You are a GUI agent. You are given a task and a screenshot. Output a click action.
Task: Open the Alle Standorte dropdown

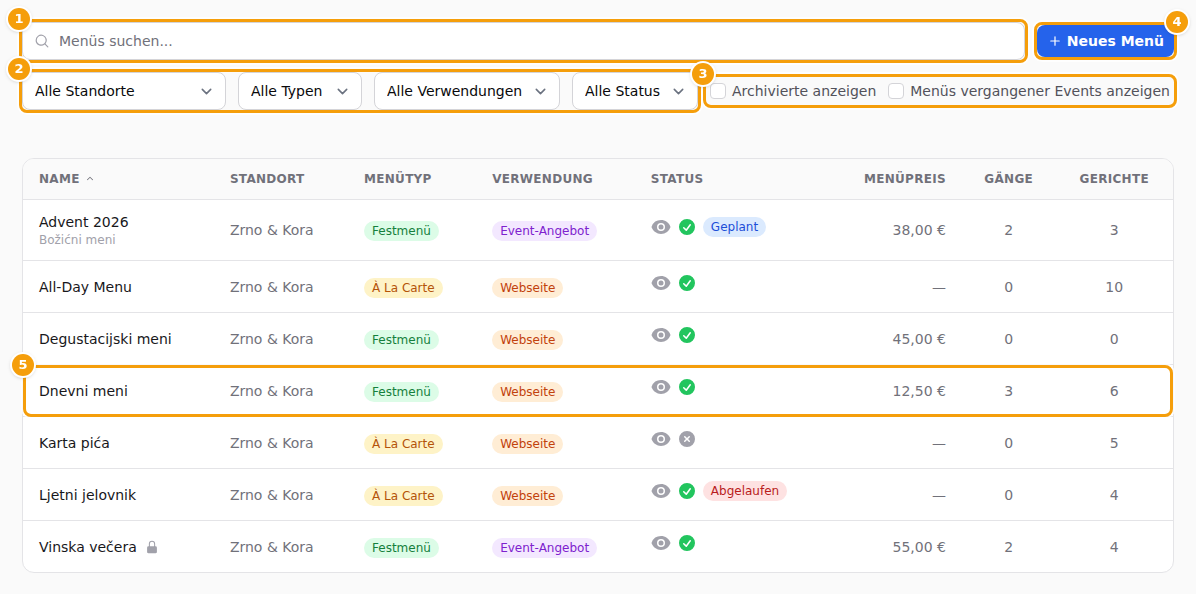(124, 92)
